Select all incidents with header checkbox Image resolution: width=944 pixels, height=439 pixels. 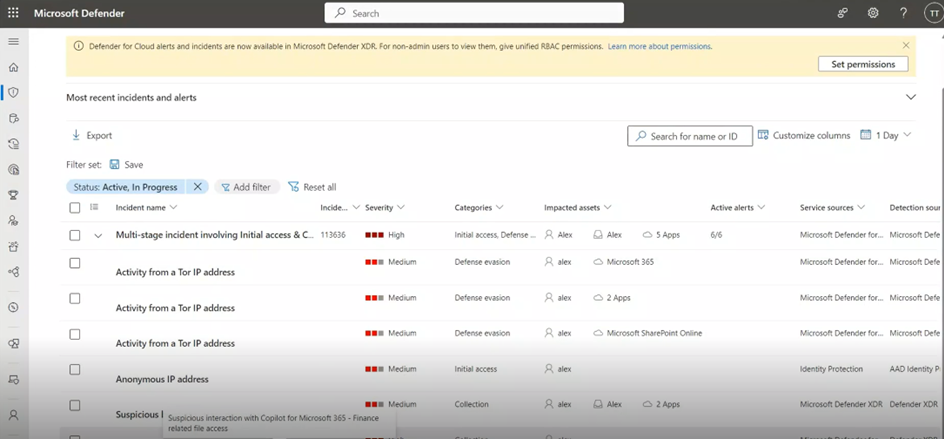pos(75,208)
